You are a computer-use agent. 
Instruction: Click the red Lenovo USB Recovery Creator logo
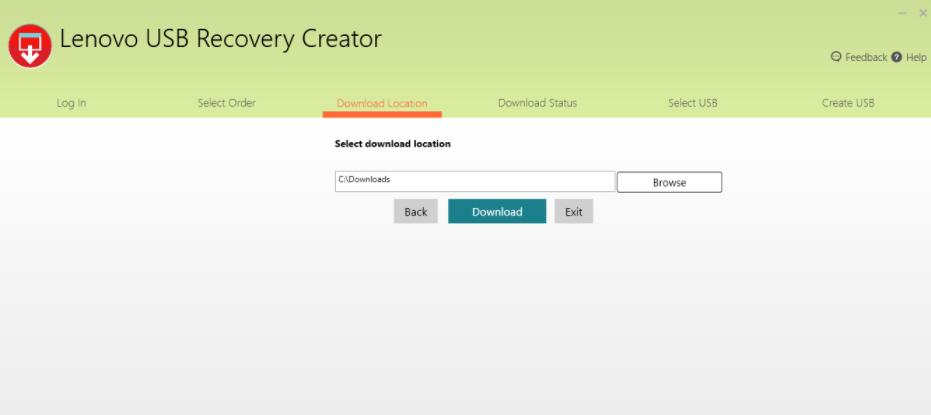(30, 46)
